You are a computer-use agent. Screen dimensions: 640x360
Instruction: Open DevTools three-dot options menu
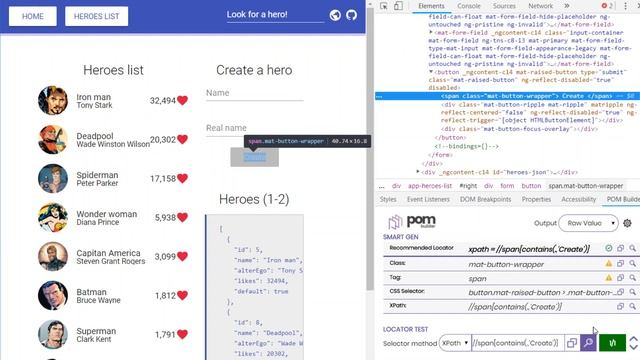(625, 6)
